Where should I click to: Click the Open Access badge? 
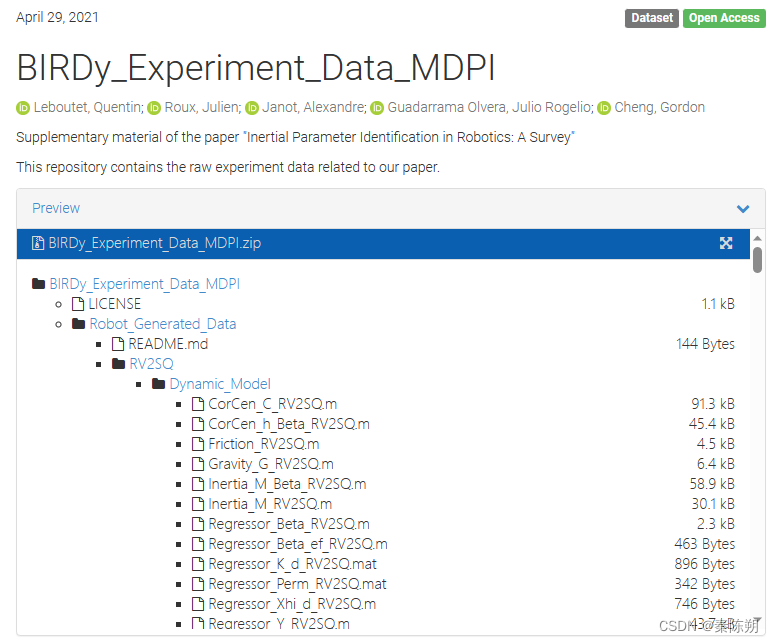(724, 18)
